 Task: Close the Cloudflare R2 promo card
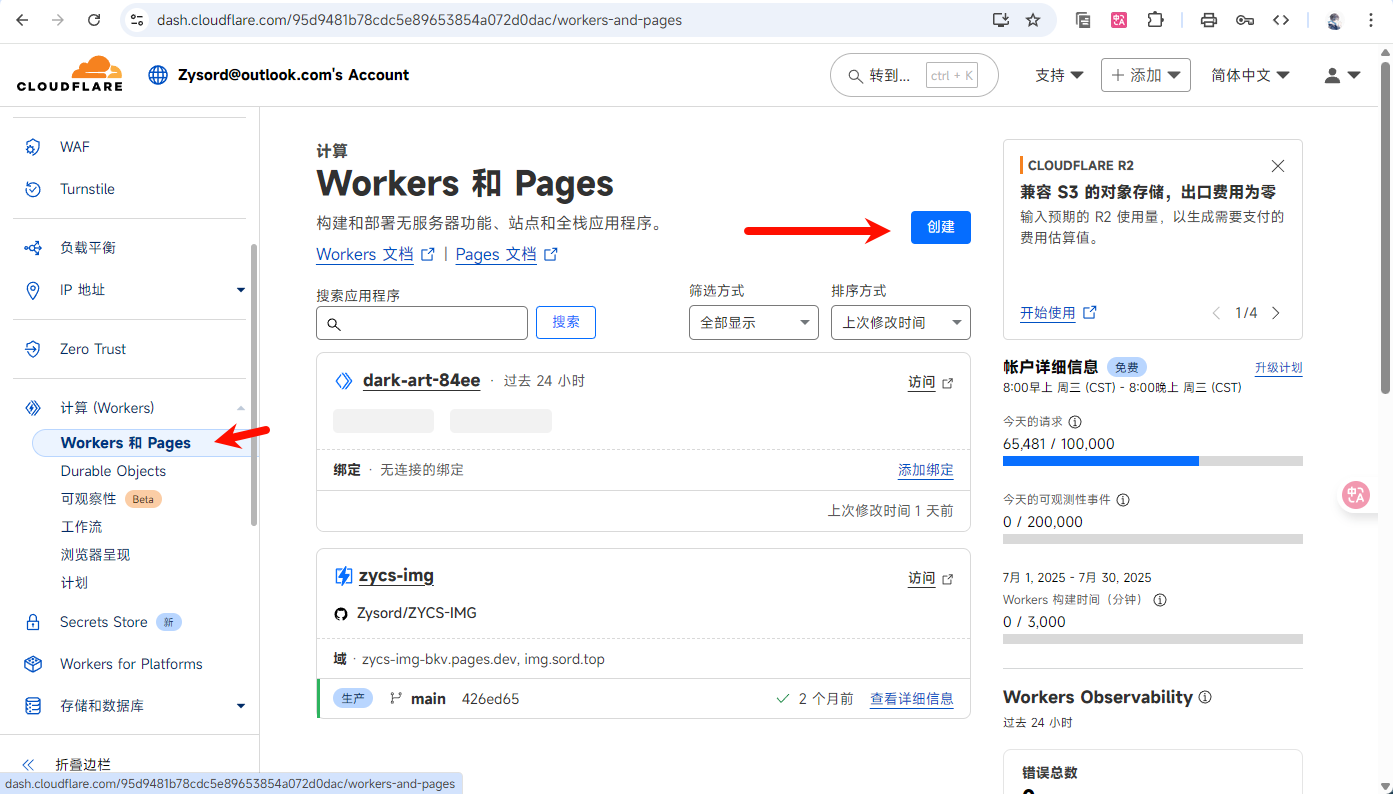pos(1277,166)
